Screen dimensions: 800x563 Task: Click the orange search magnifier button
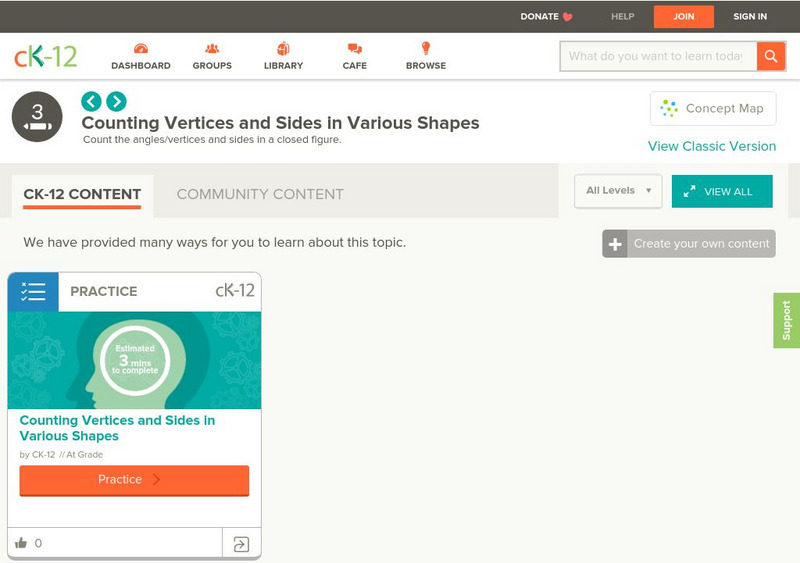pyautogui.click(x=771, y=56)
